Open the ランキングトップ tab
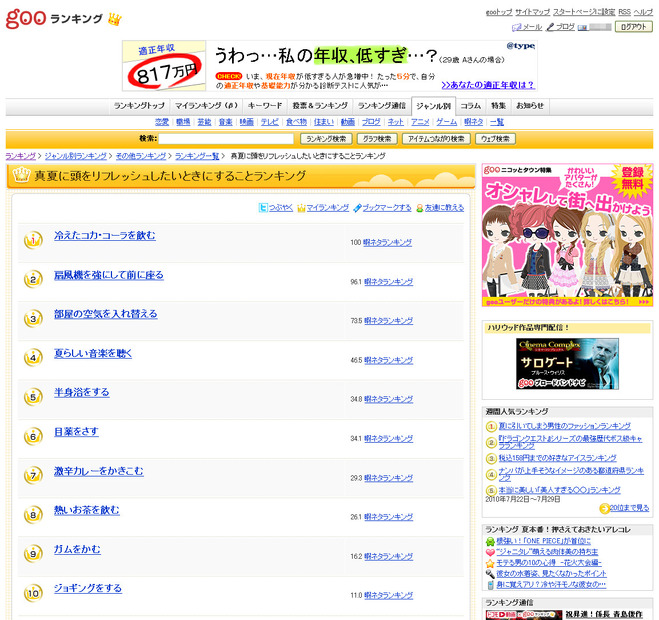The width and height of the screenshot is (659, 620). coord(139,106)
